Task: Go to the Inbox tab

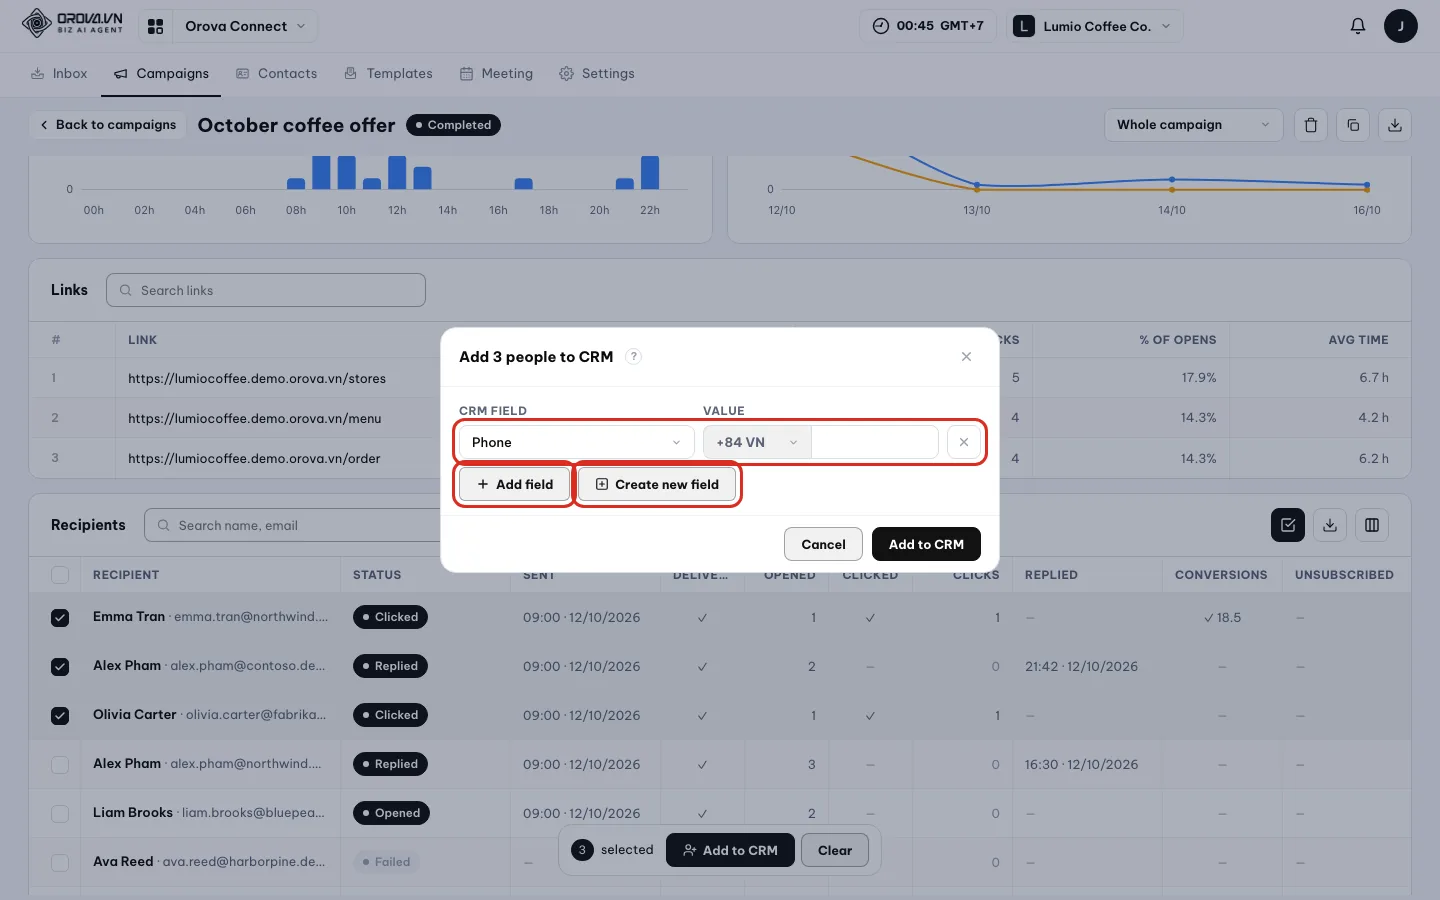Action: coord(59,73)
